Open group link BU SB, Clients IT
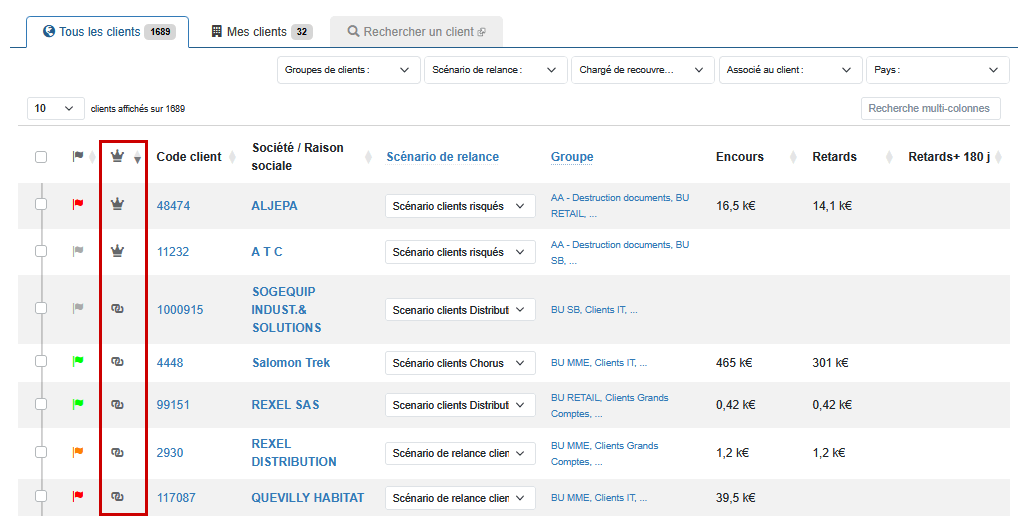Image resolution: width=1030 pixels, height=516 pixels. tap(594, 309)
